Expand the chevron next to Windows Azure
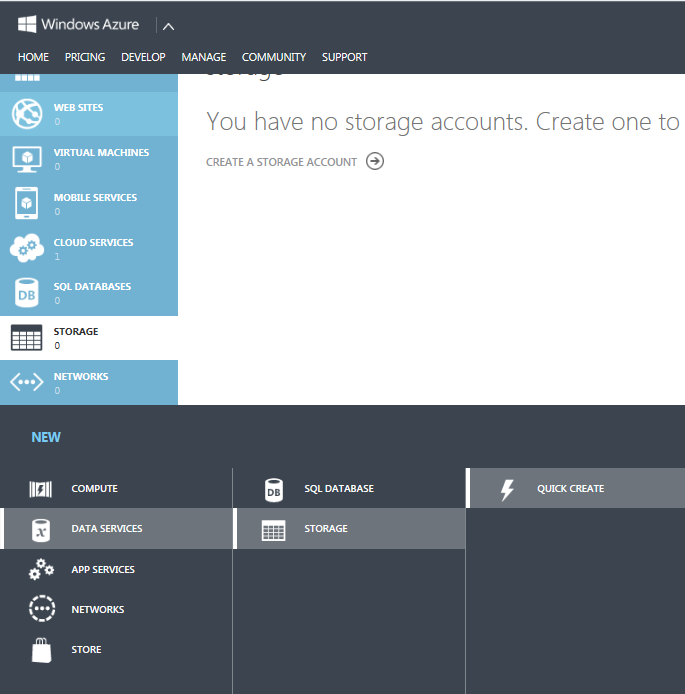This screenshot has width=685, height=694. click(168, 26)
